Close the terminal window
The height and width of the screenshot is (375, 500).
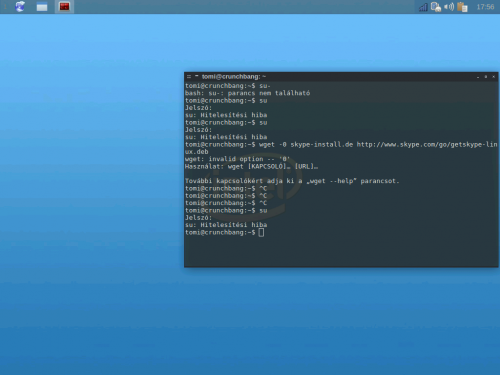click(x=494, y=77)
